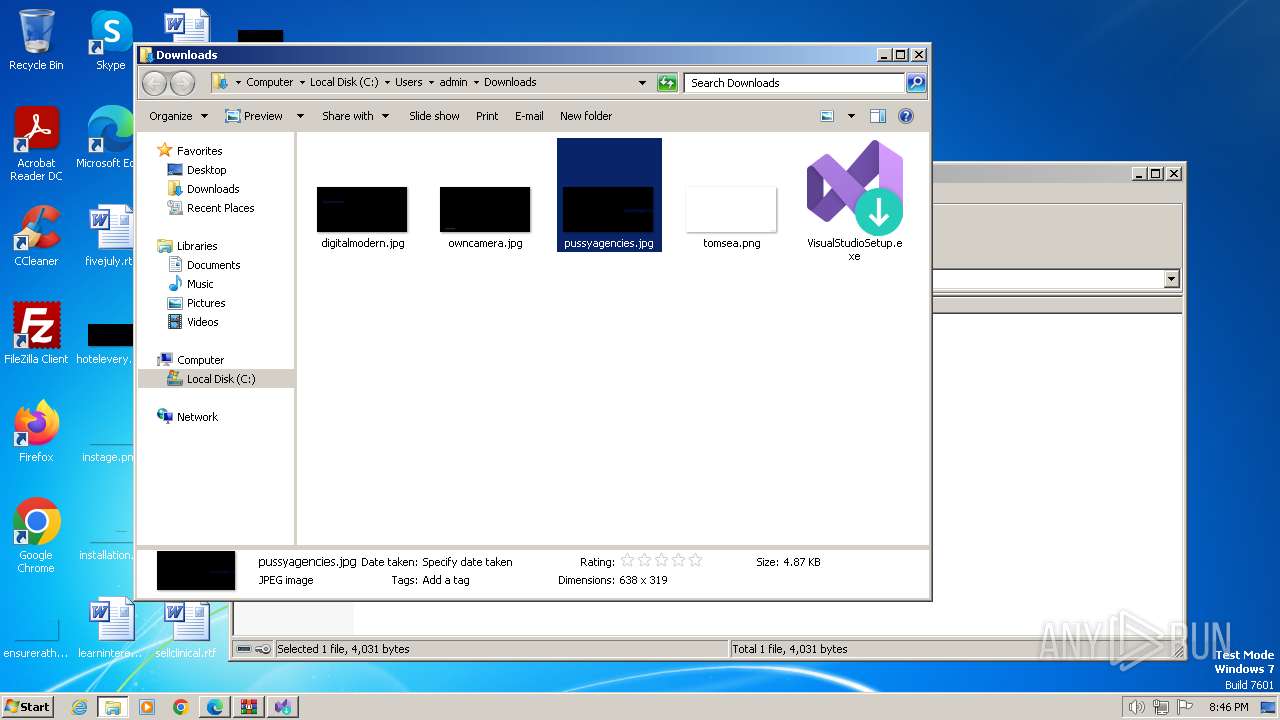Select tomsea.png file
Viewport: 1280px width, 720px height.
pyautogui.click(x=731, y=217)
